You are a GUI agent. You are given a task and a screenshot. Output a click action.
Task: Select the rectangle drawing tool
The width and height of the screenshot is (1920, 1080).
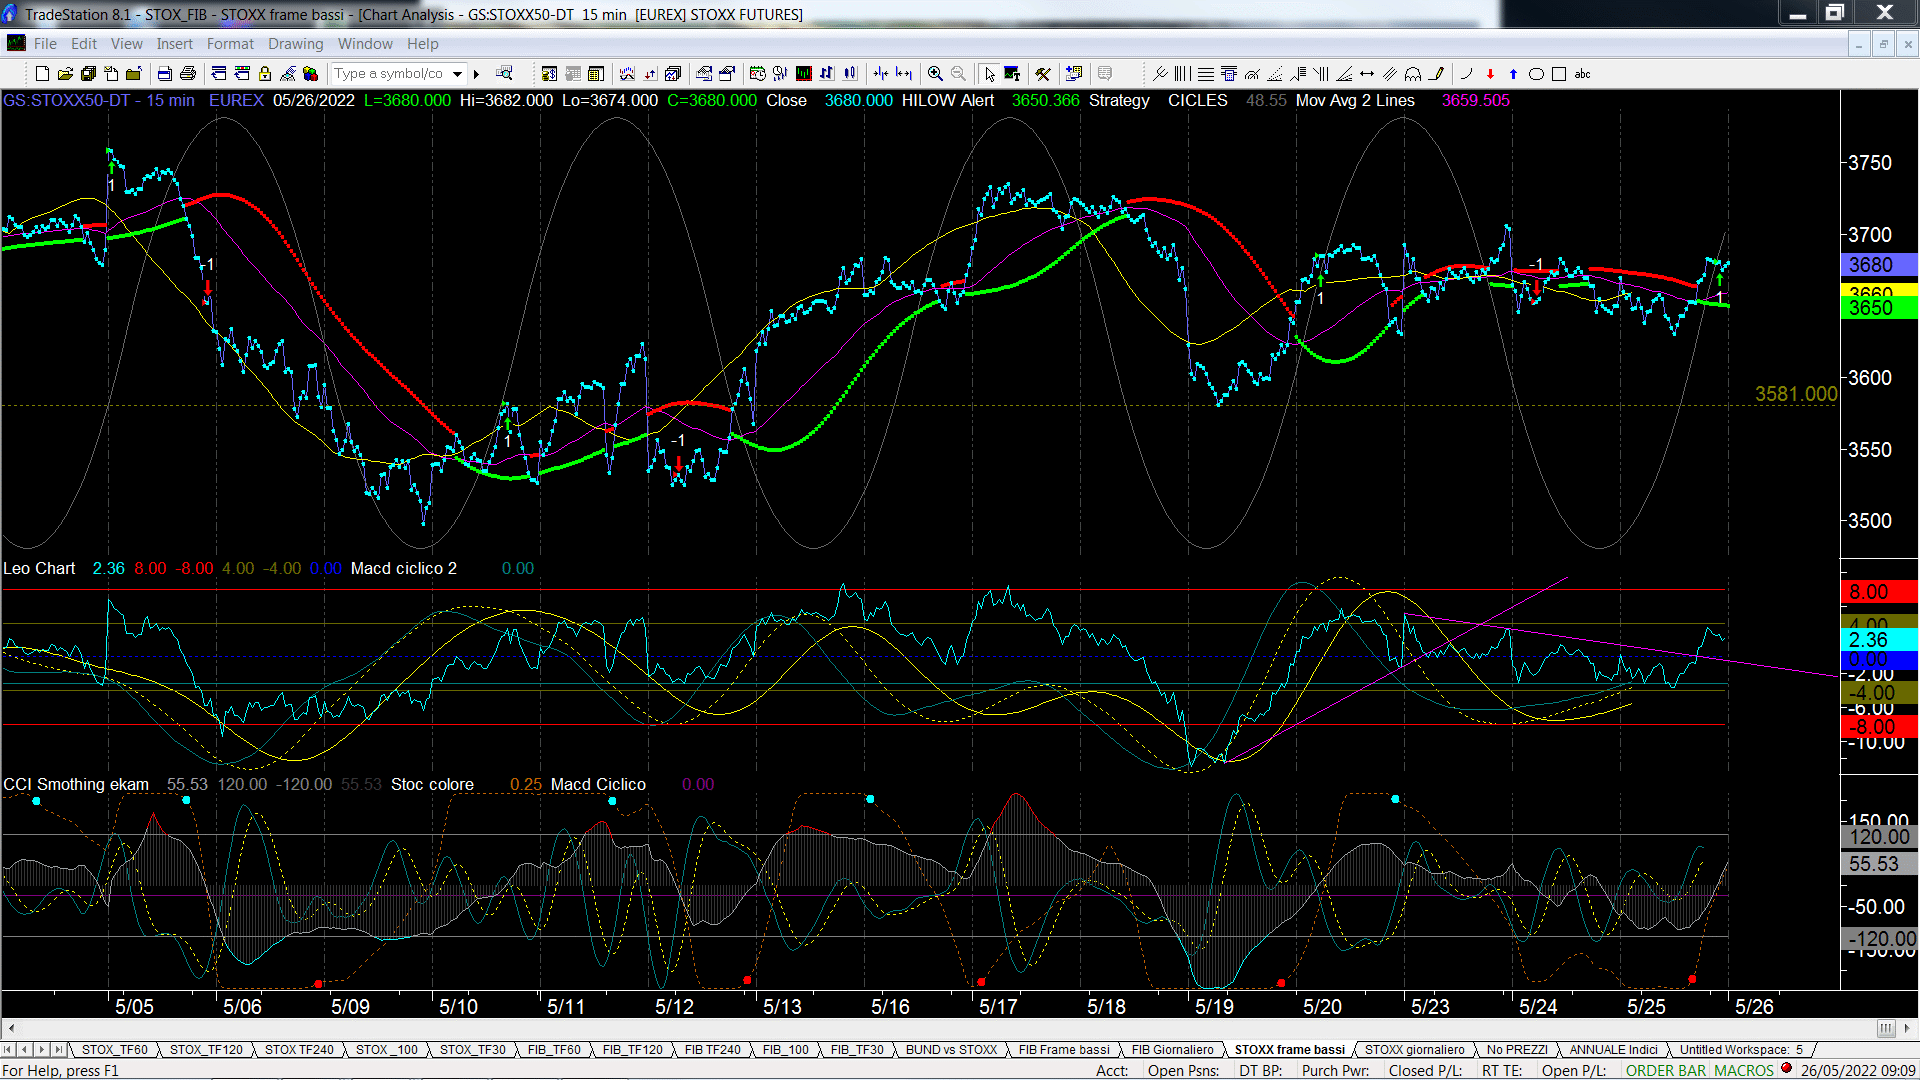1559,74
